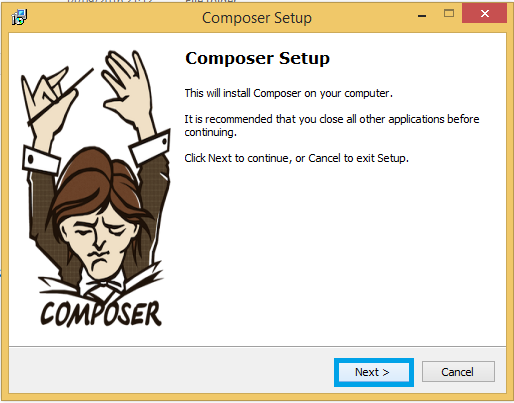Click the white shirt cuff on right arm

click(x=150, y=146)
